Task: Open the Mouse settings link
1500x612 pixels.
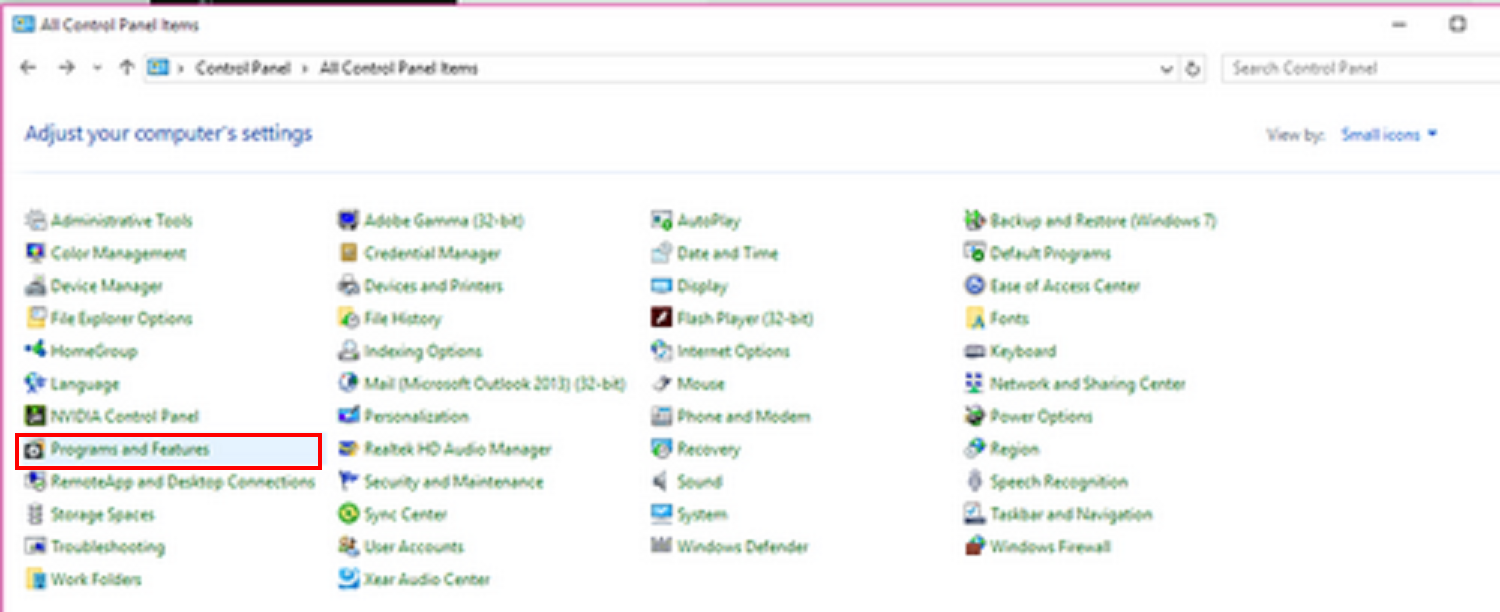Action: [701, 384]
